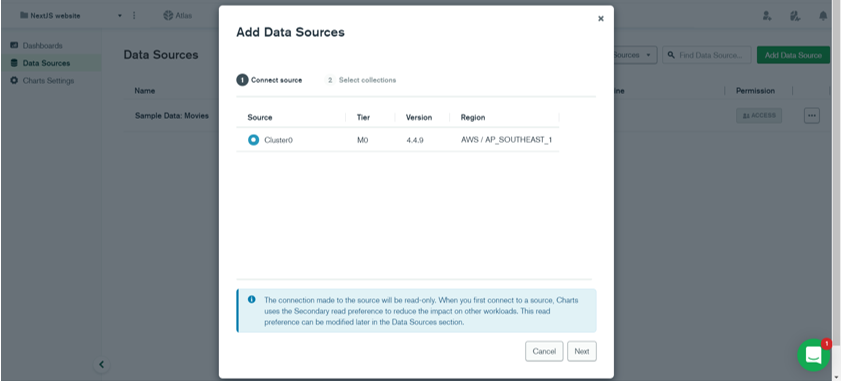Click the Data Sources database icon
The height and width of the screenshot is (382, 845).
click(14, 63)
